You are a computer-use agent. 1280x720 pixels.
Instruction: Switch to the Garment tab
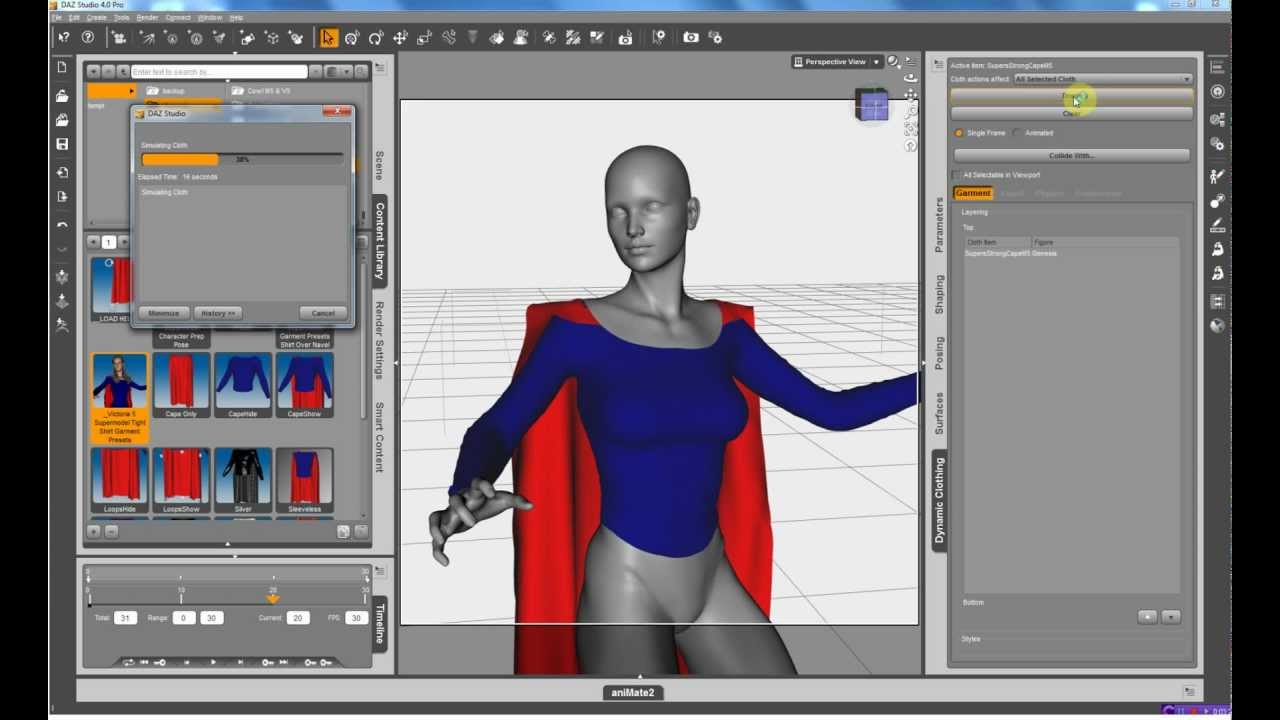pyautogui.click(x=973, y=193)
